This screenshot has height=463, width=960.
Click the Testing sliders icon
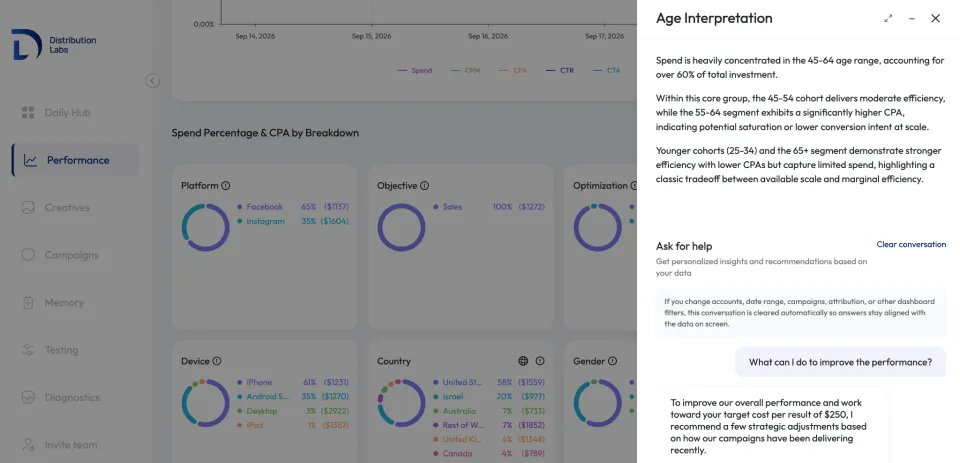tap(28, 350)
